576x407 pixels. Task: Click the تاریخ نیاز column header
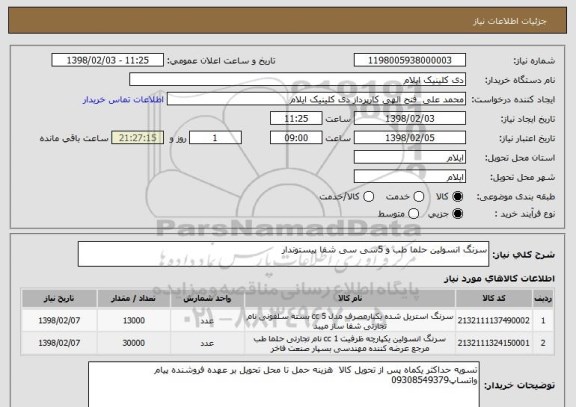point(59,298)
